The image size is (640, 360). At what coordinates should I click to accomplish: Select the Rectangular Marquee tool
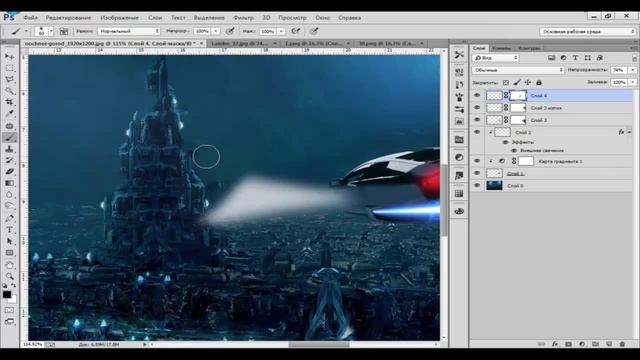(9, 68)
